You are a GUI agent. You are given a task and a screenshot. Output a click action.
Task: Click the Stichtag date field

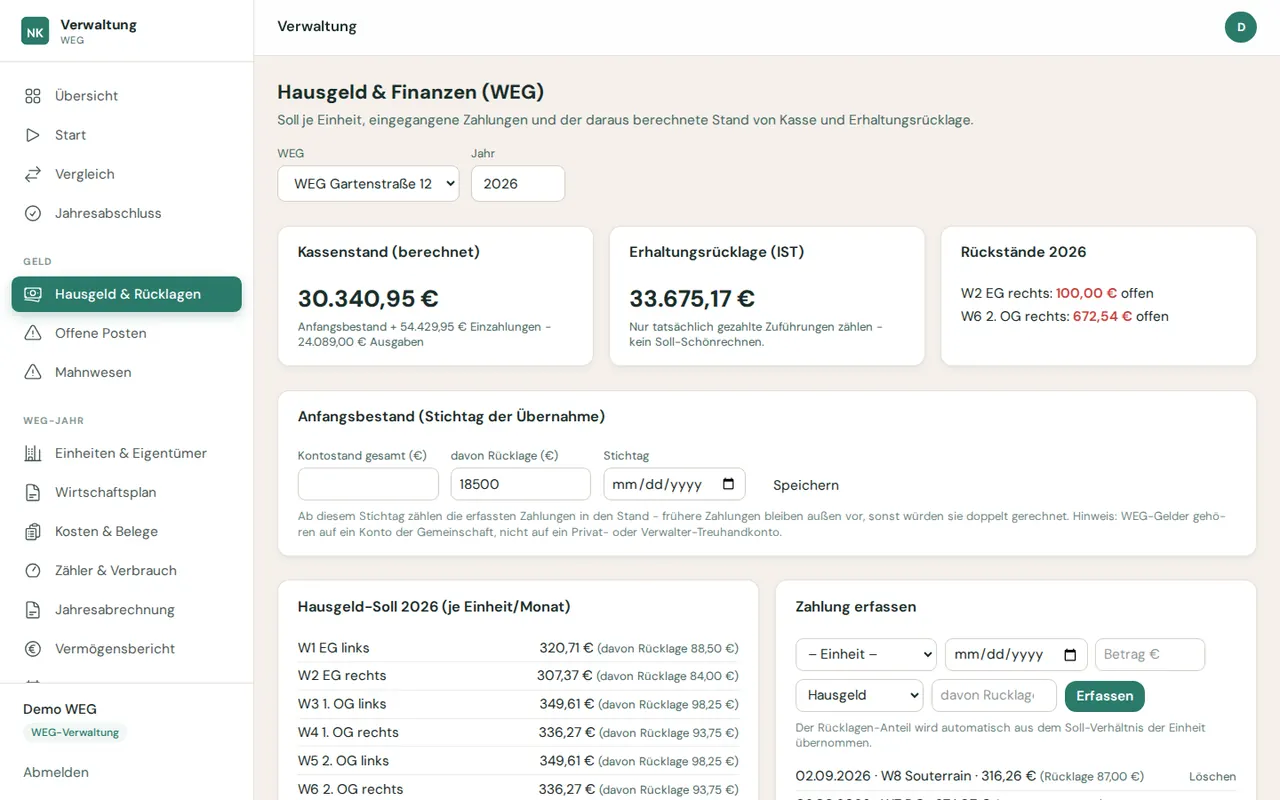tap(675, 484)
